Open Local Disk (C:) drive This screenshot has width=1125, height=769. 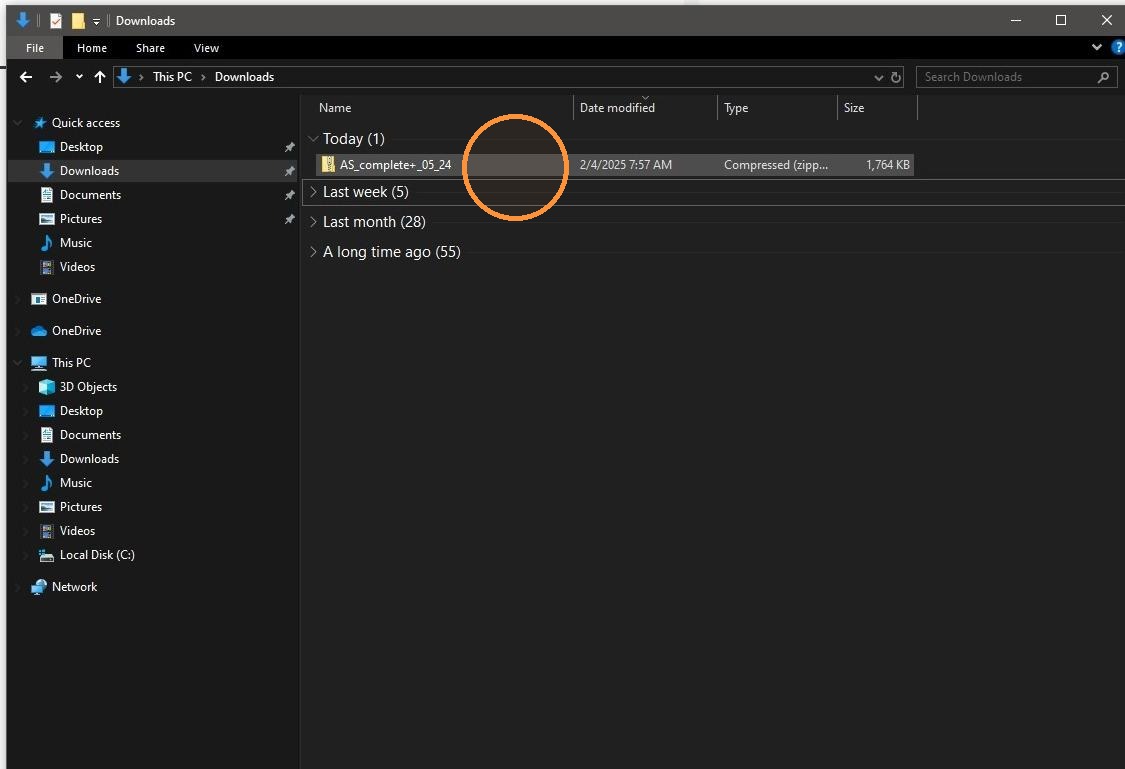tap(97, 555)
